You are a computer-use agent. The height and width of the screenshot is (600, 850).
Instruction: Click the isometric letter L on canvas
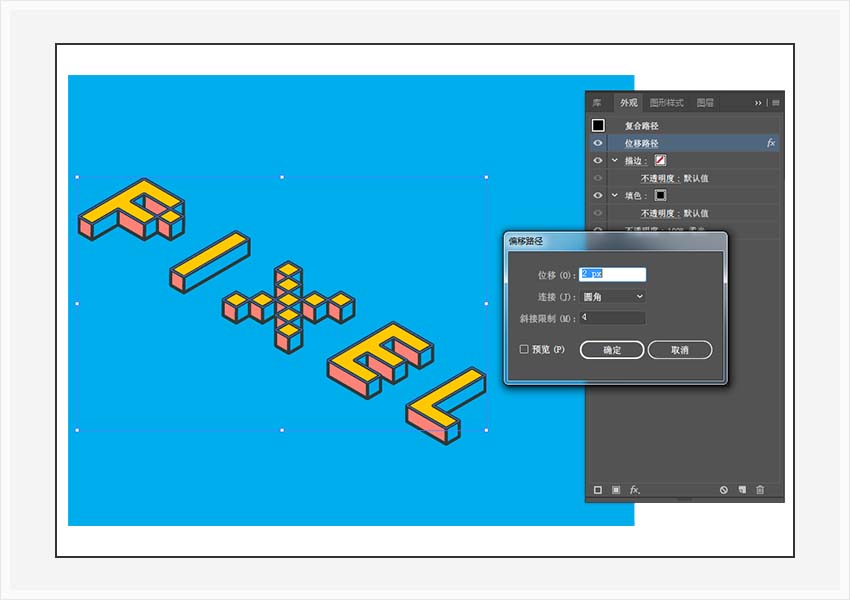point(446,405)
